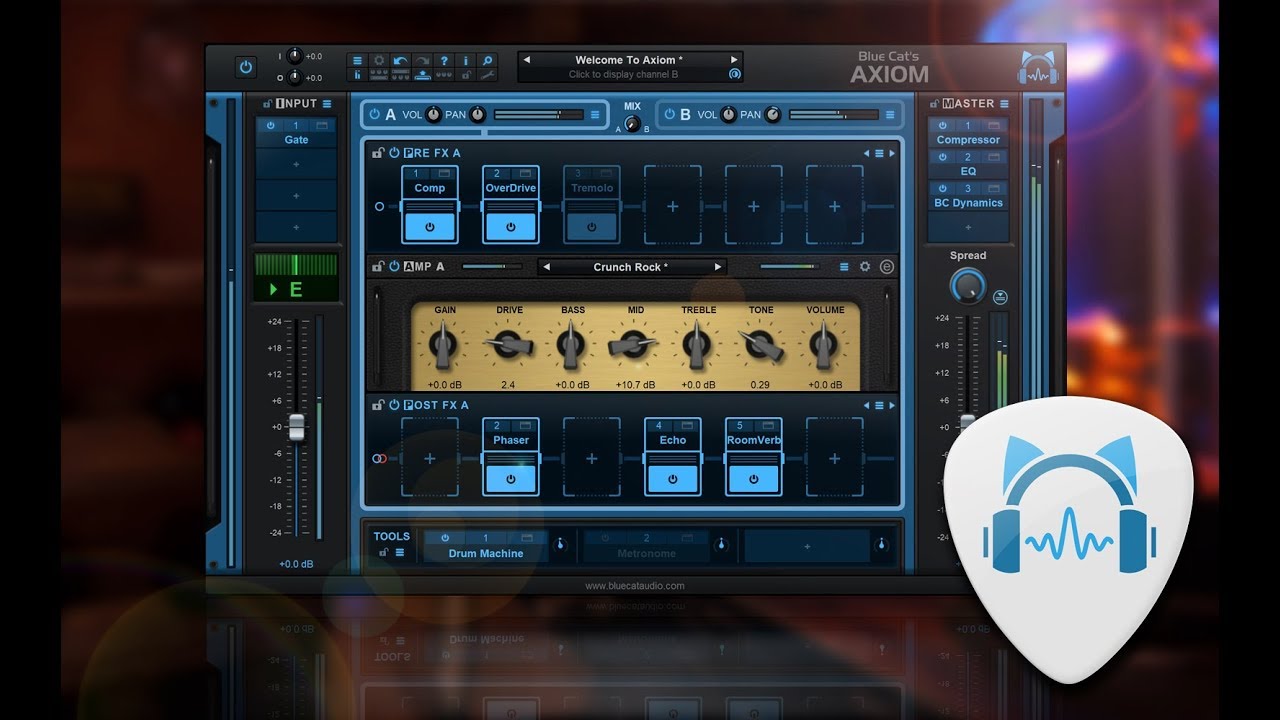The image size is (1280, 720).
Task: Click the Redo arrow icon
Action: pyautogui.click(x=422, y=60)
